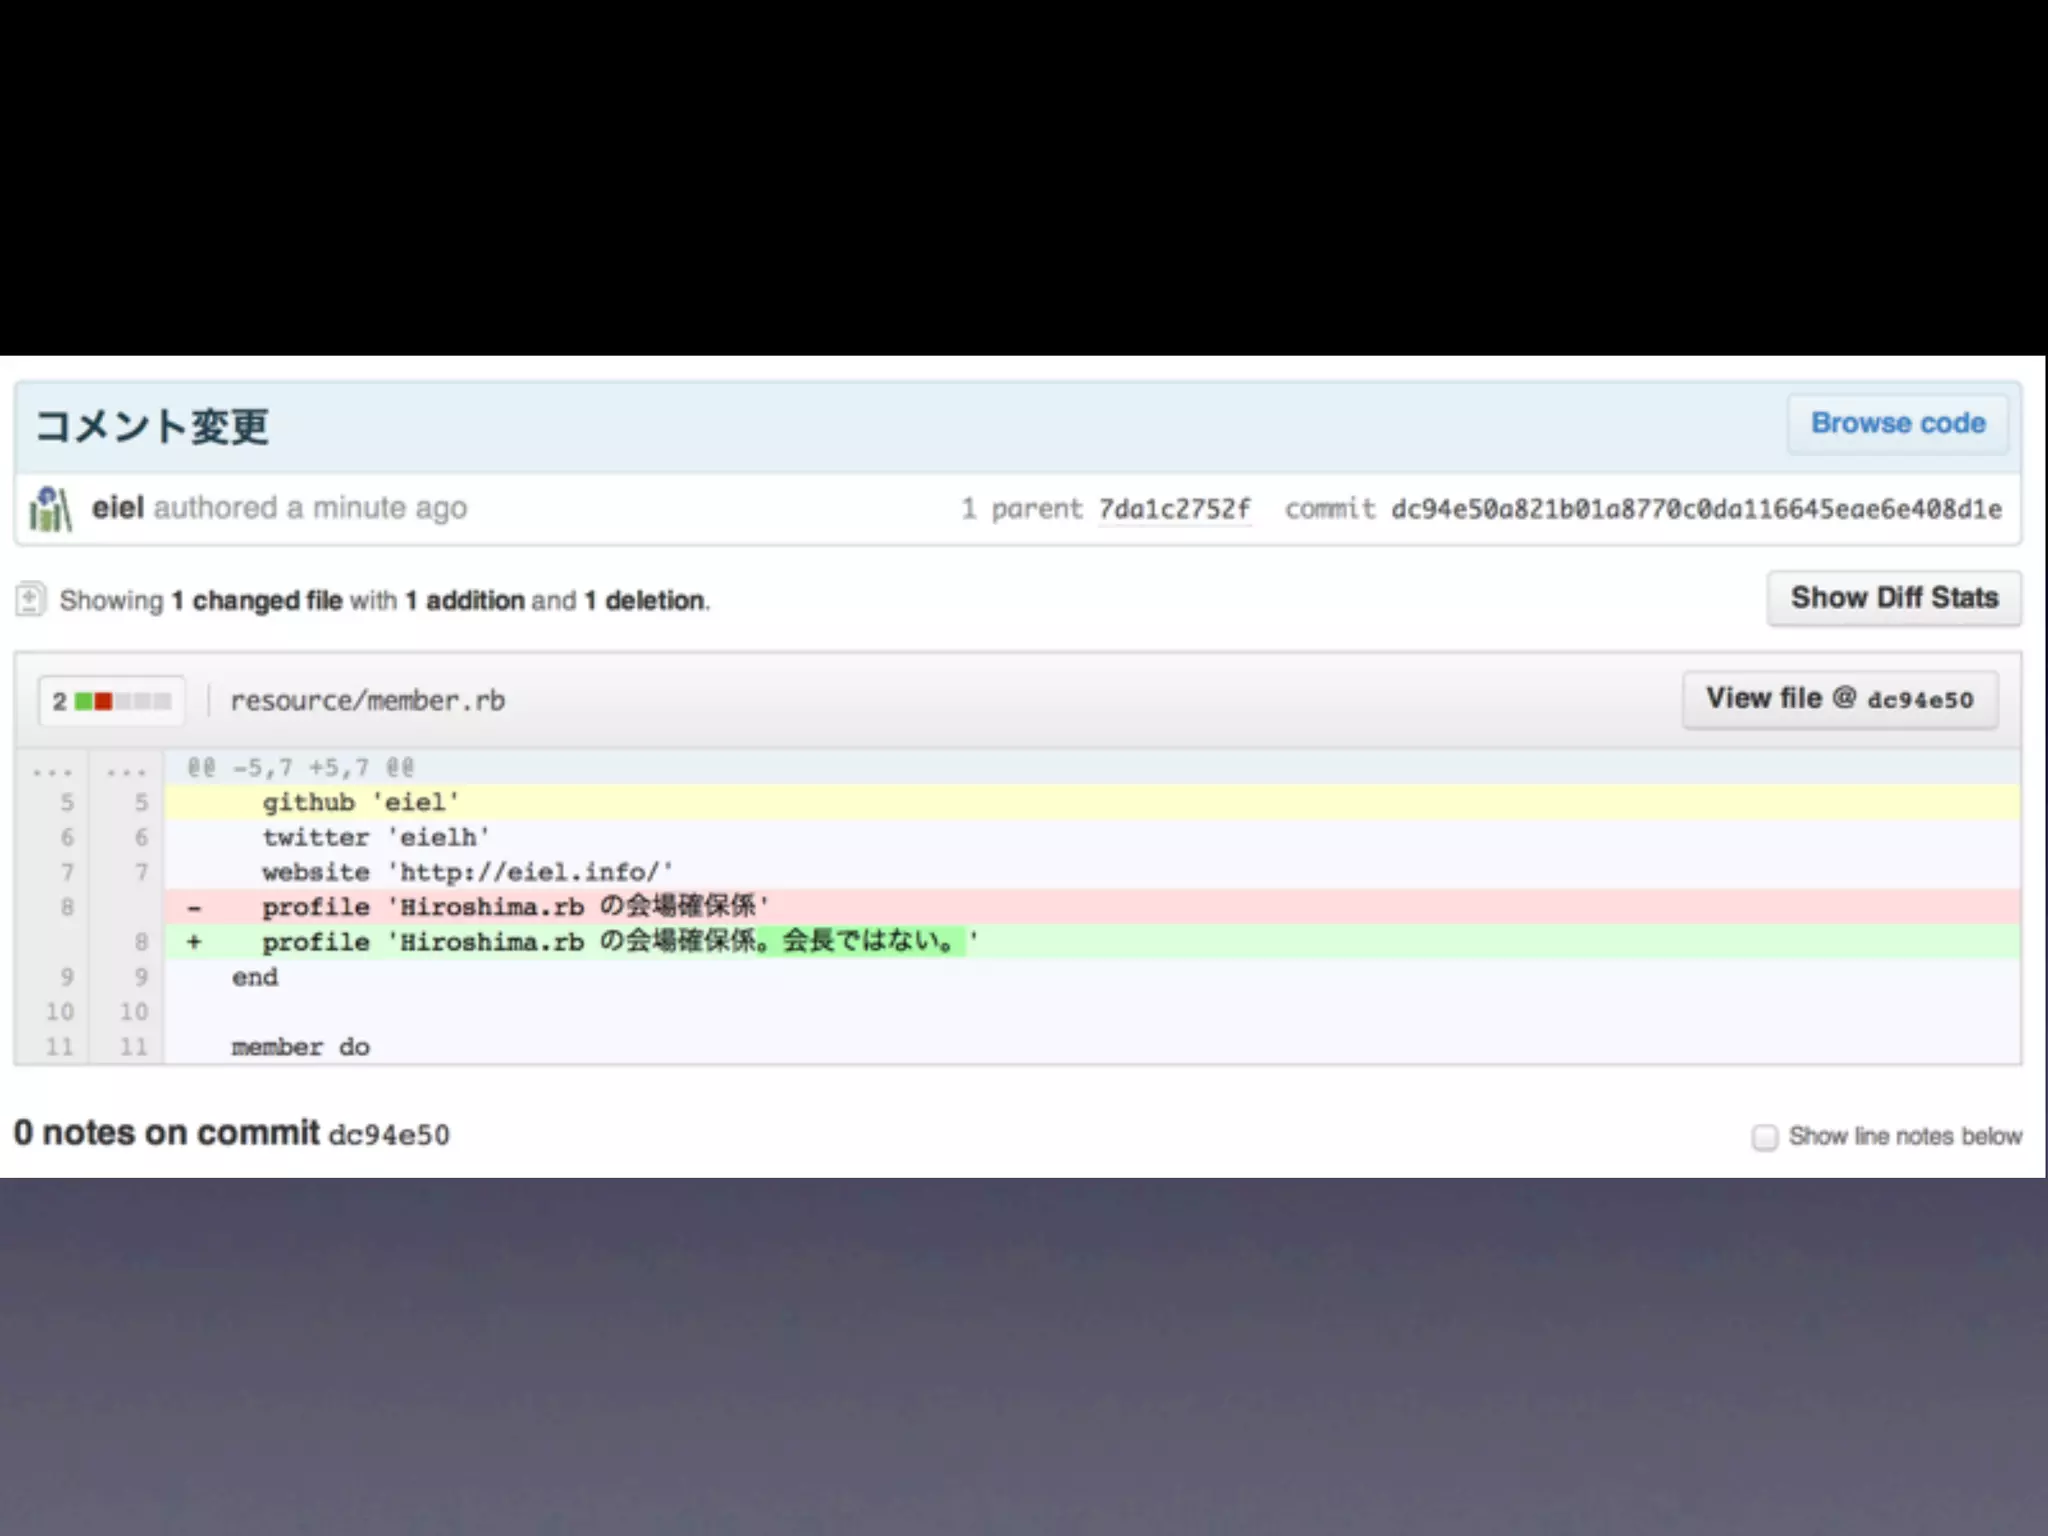Click the commit title コメント変更
2048x1536 pixels.
(152, 427)
